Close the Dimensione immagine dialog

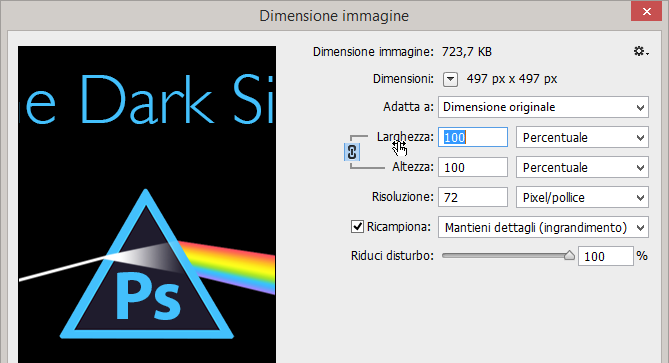646,12
